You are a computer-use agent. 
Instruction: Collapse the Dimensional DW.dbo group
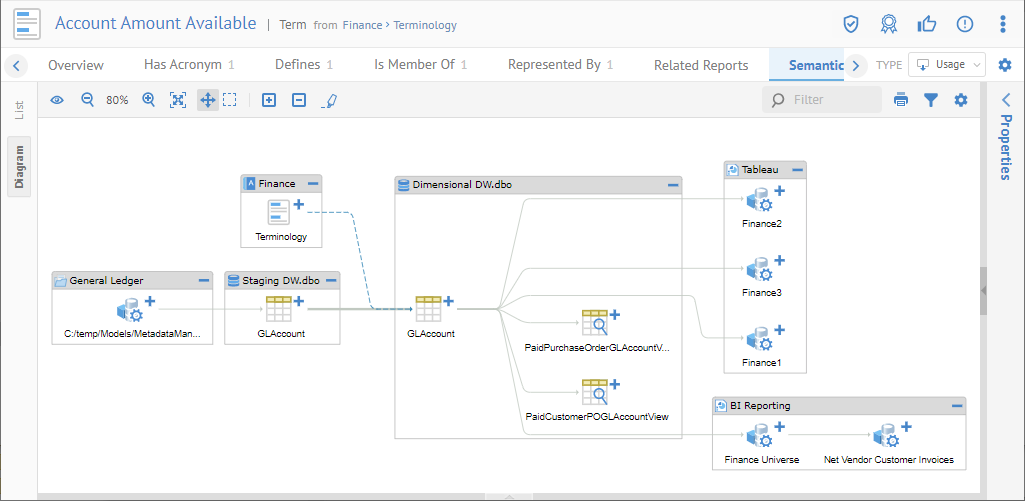(x=674, y=185)
